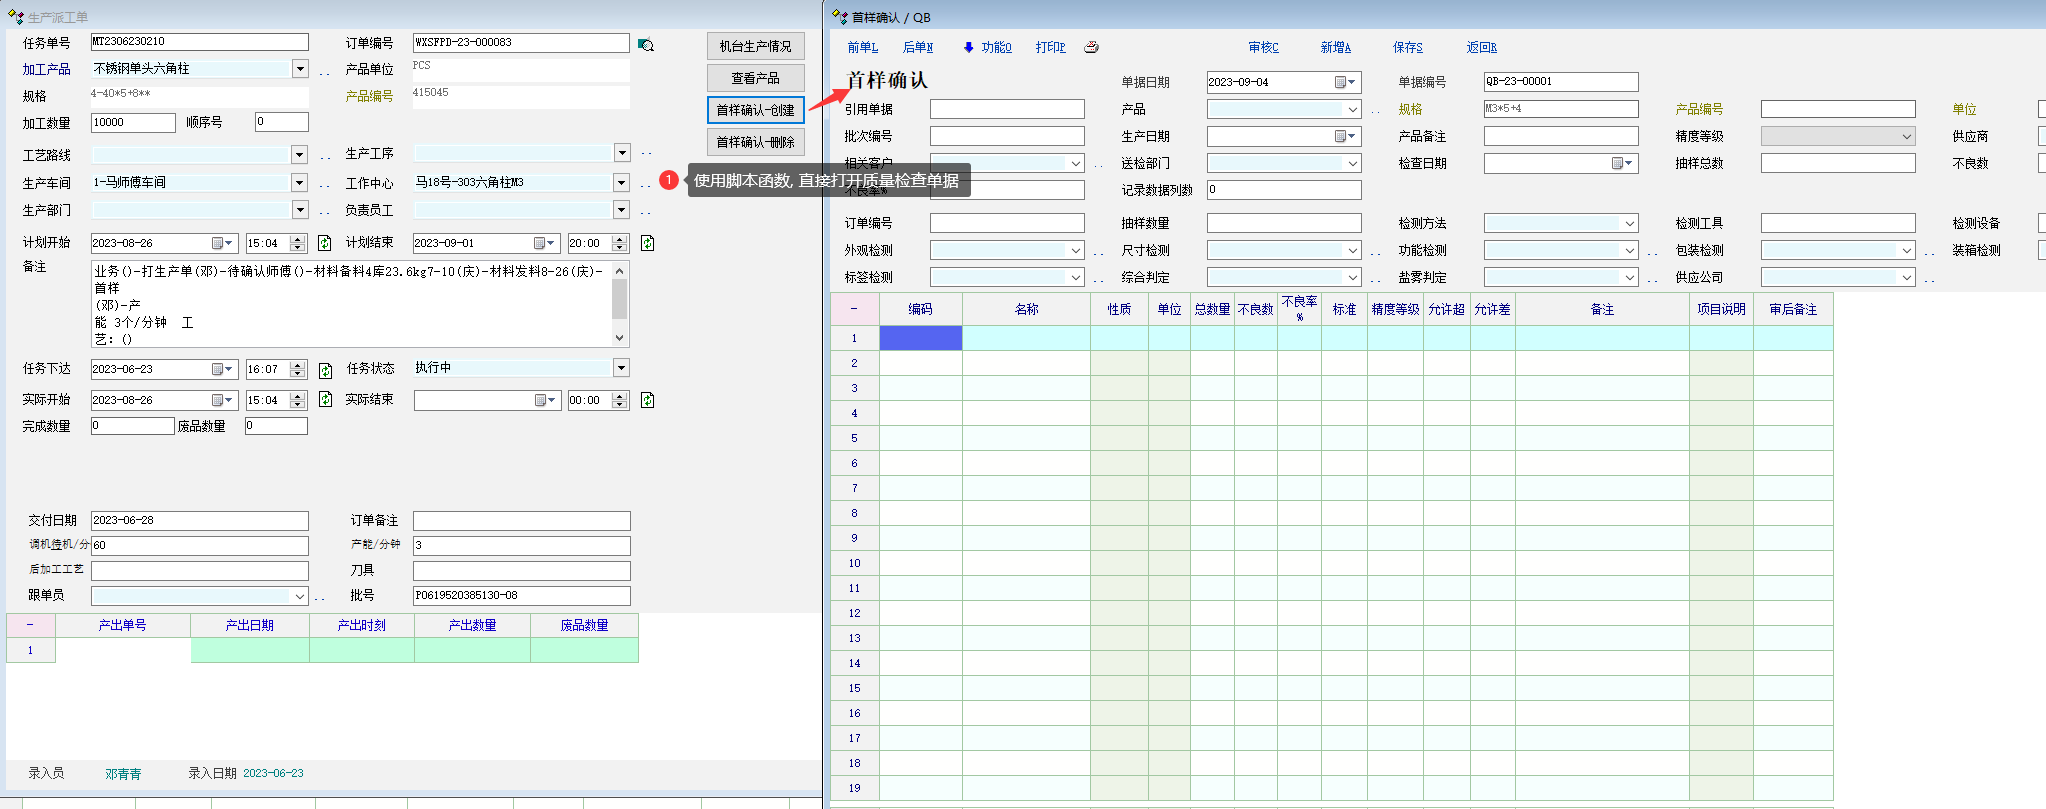Click the blue arrow 功能 toolbar item
This screenshot has height=809, width=2046.
pyautogui.click(x=987, y=47)
